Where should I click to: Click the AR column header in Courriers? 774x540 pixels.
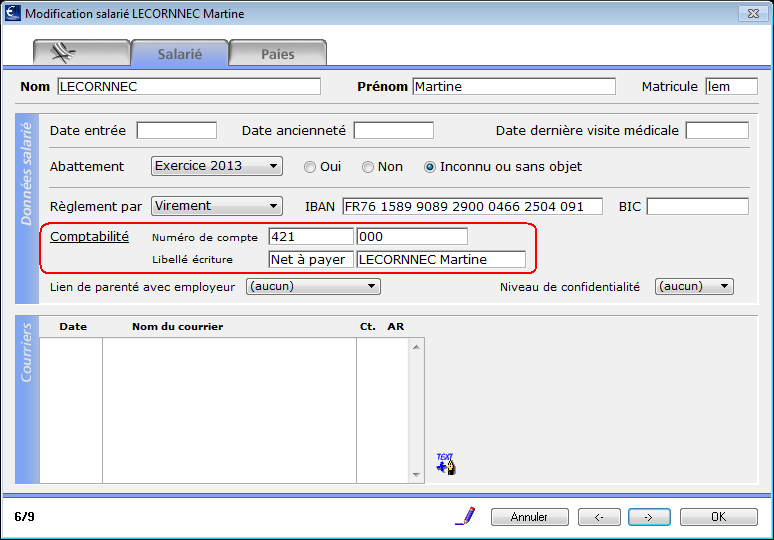(x=396, y=326)
